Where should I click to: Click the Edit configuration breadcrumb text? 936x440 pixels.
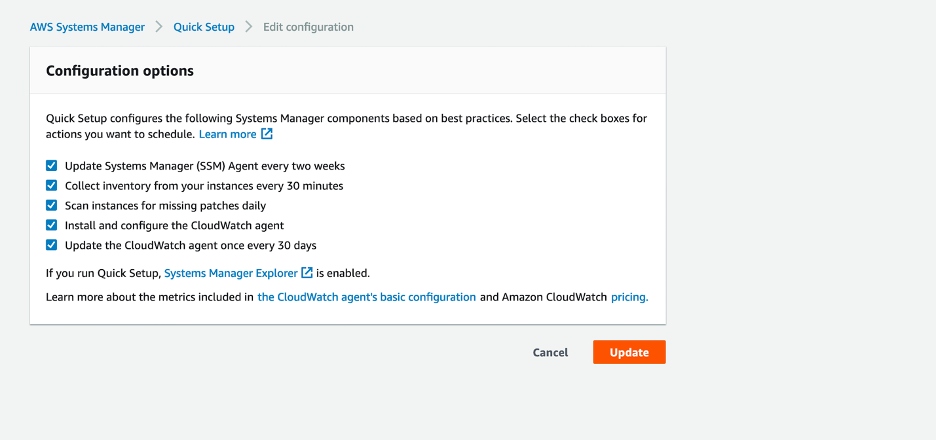point(308,27)
